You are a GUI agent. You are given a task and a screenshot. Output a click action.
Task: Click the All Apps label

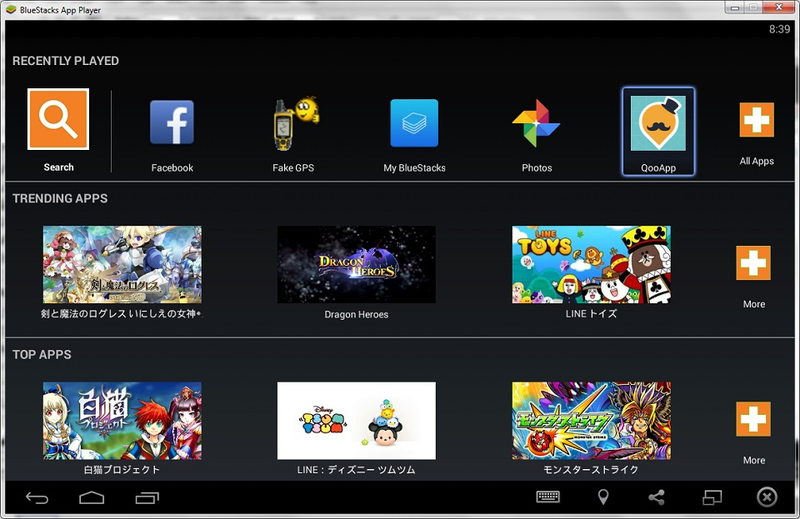pos(757,161)
